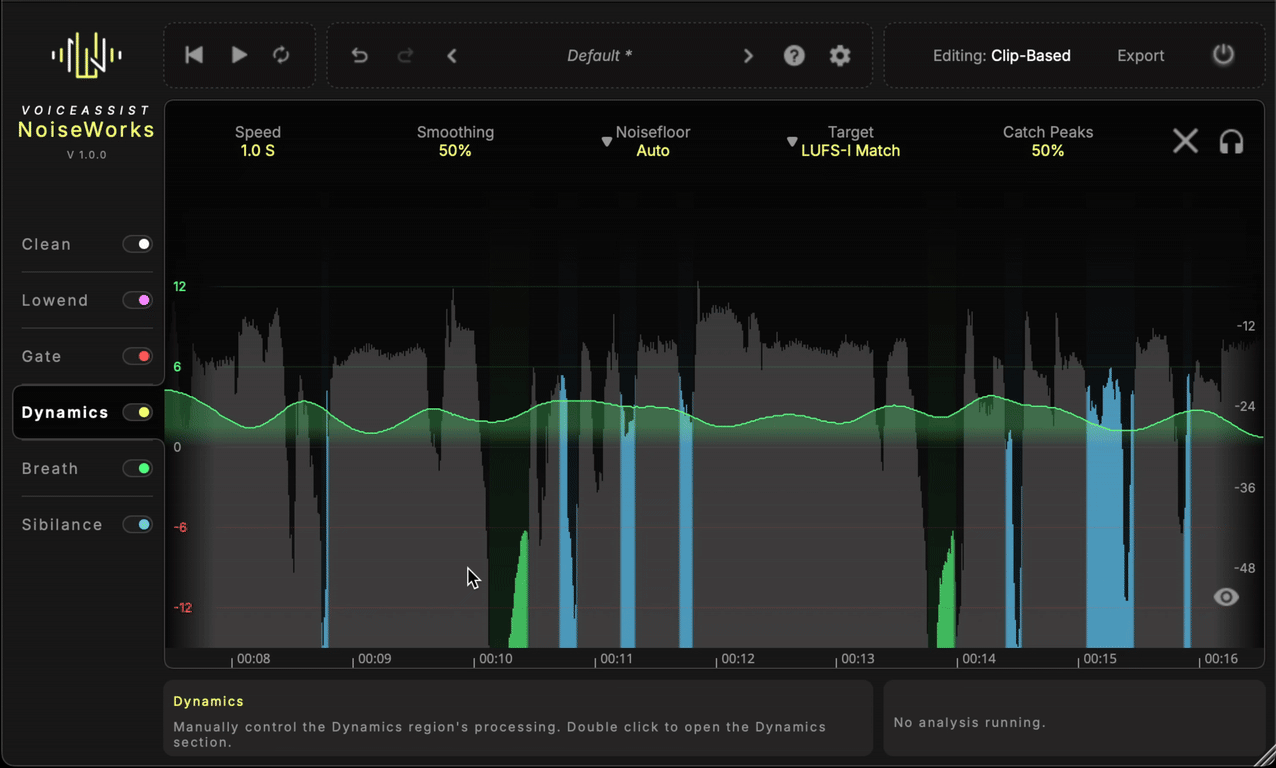Screen dimensions: 1276x768
Task: Undo the last edit
Action: [x=359, y=55]
